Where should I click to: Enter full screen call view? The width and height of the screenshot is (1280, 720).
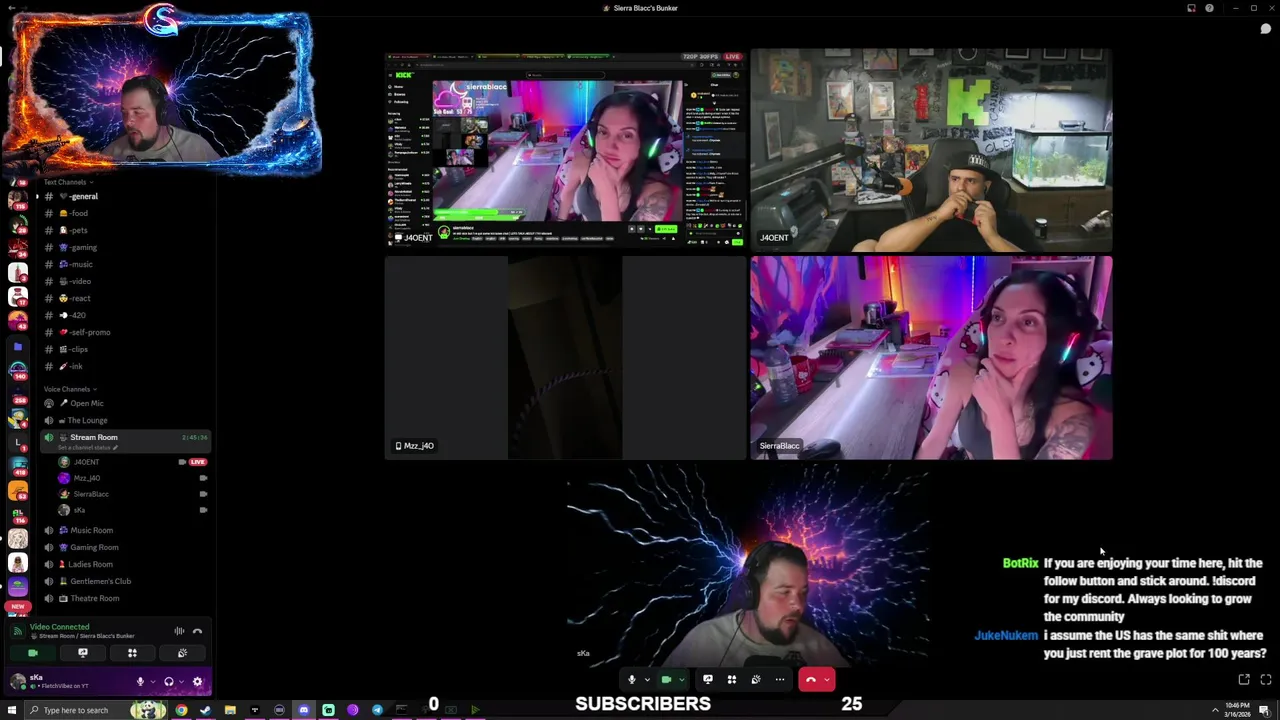click(1265, 680)
